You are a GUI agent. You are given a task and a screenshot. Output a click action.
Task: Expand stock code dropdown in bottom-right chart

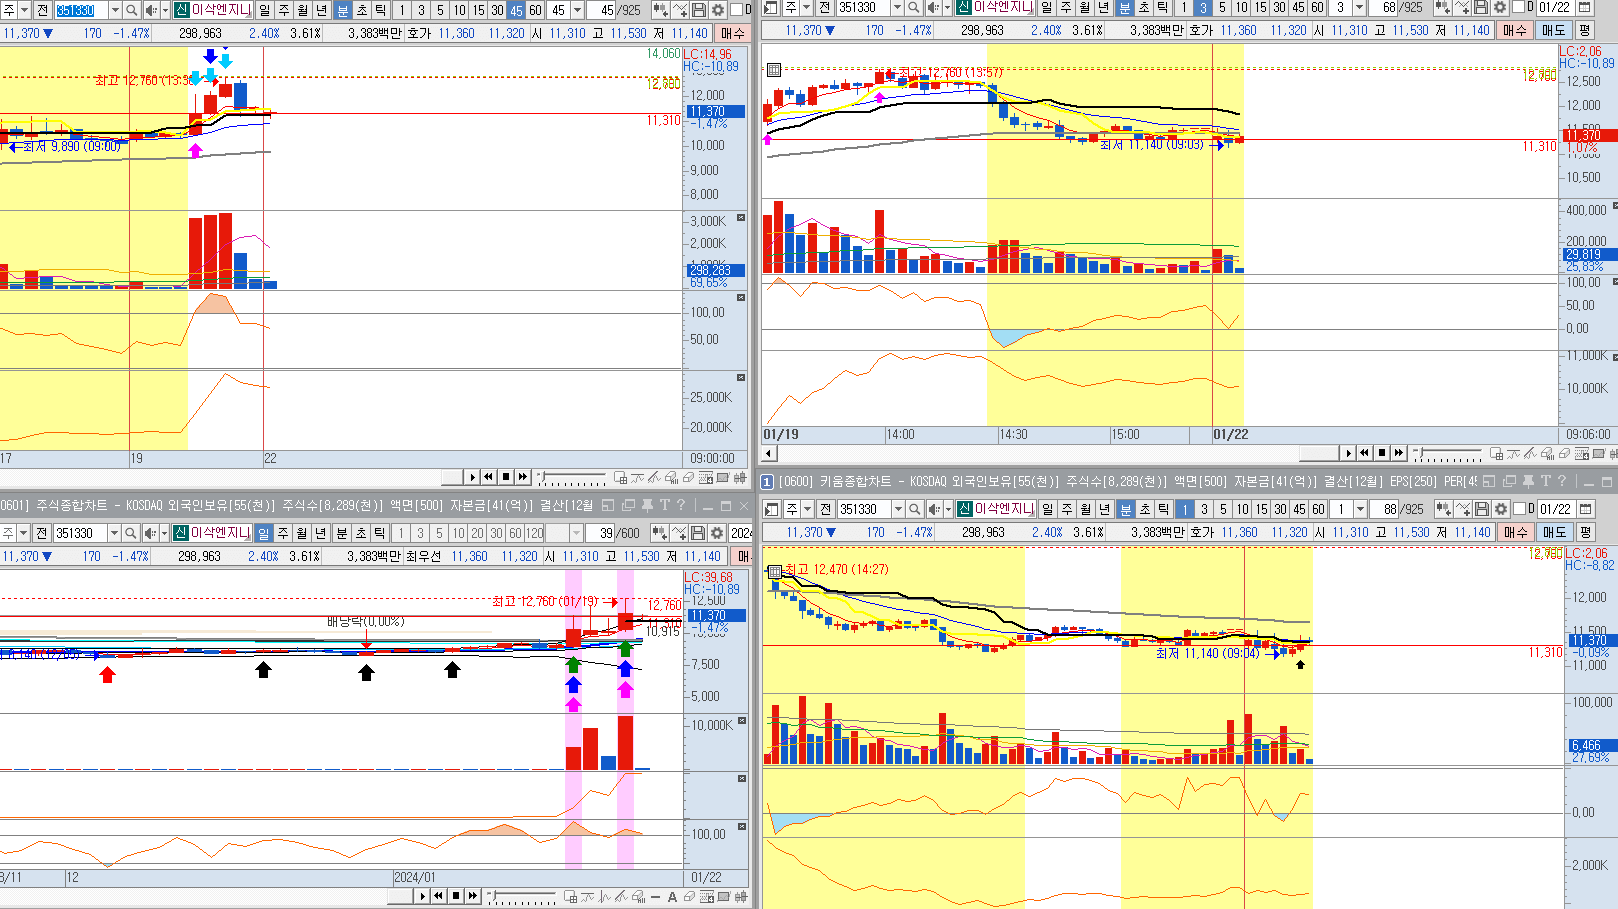[x=897, y=509]
